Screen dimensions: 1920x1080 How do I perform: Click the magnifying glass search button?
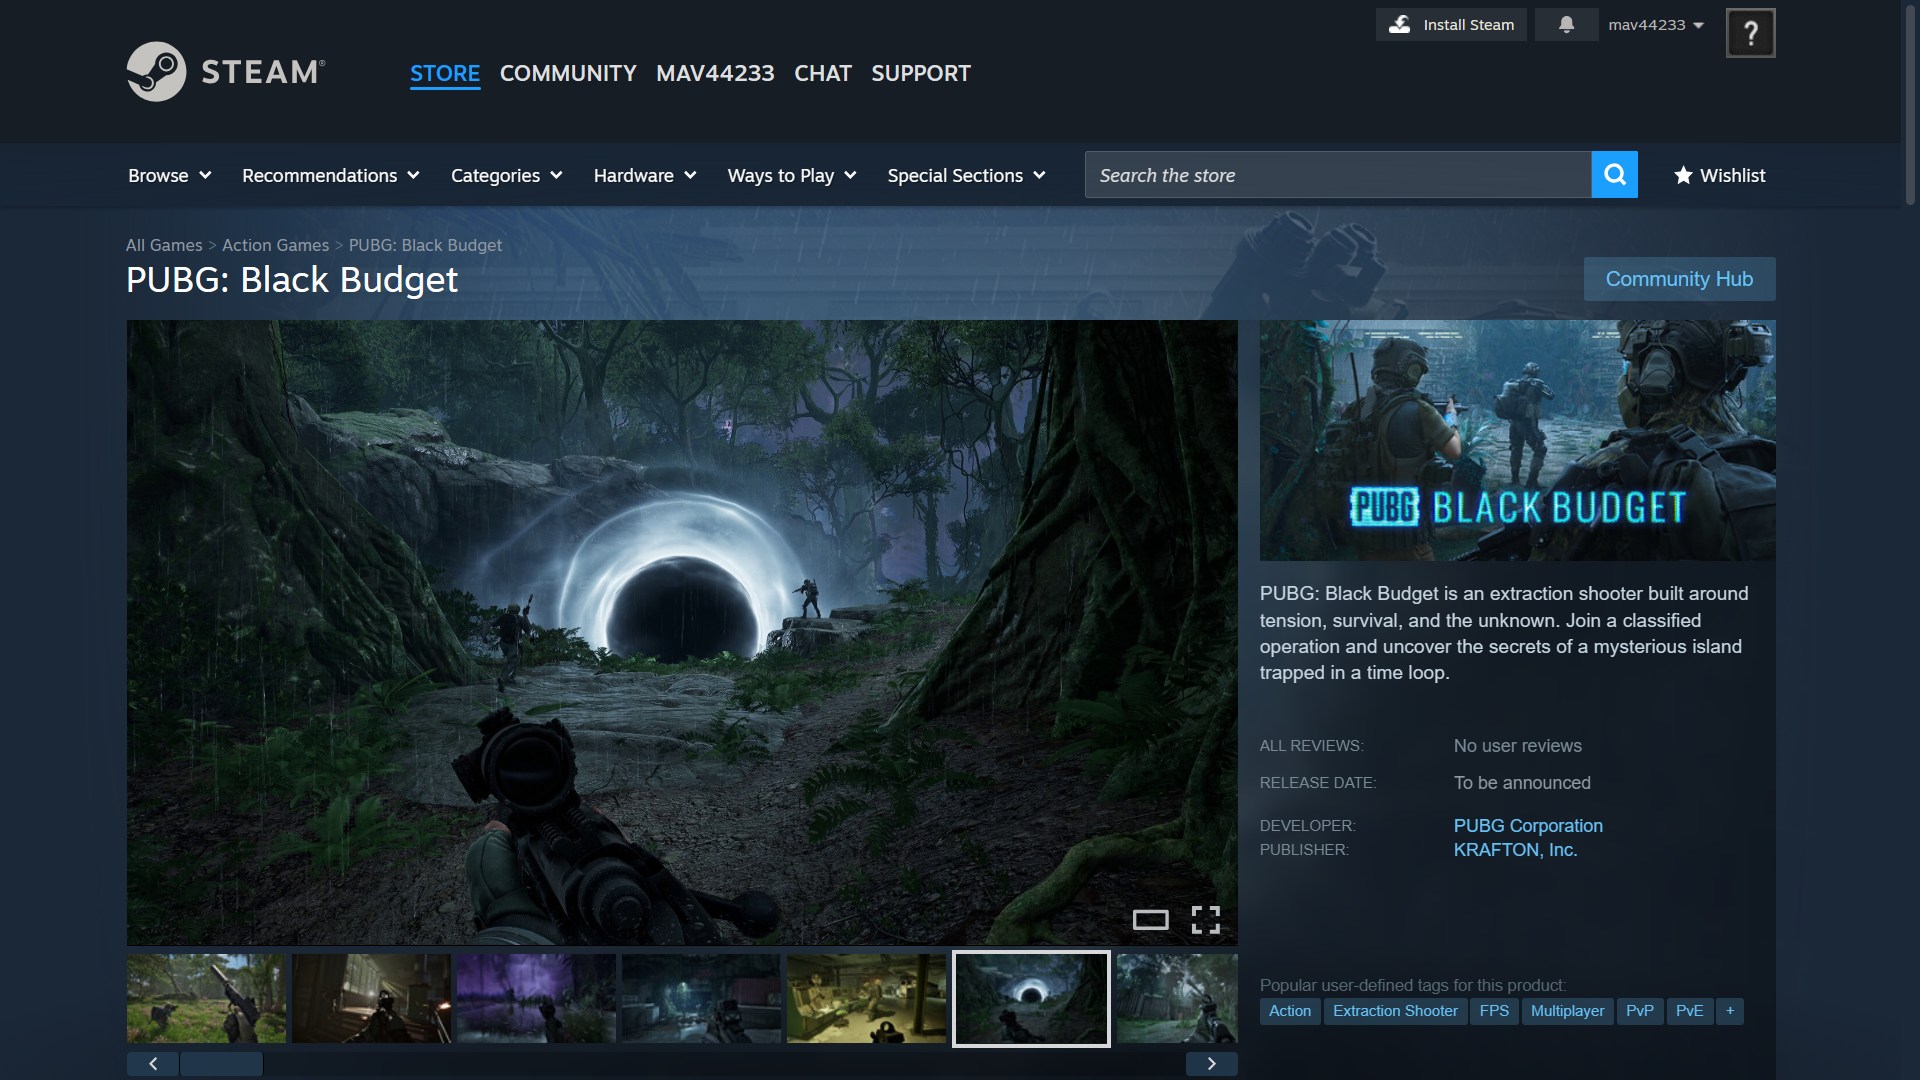pos(1614,175)
